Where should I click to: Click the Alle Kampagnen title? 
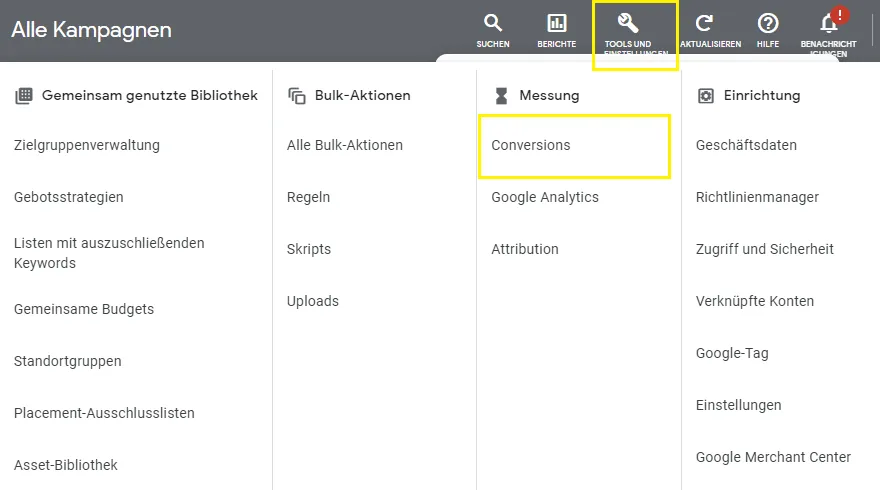click(x=91, y=30)
